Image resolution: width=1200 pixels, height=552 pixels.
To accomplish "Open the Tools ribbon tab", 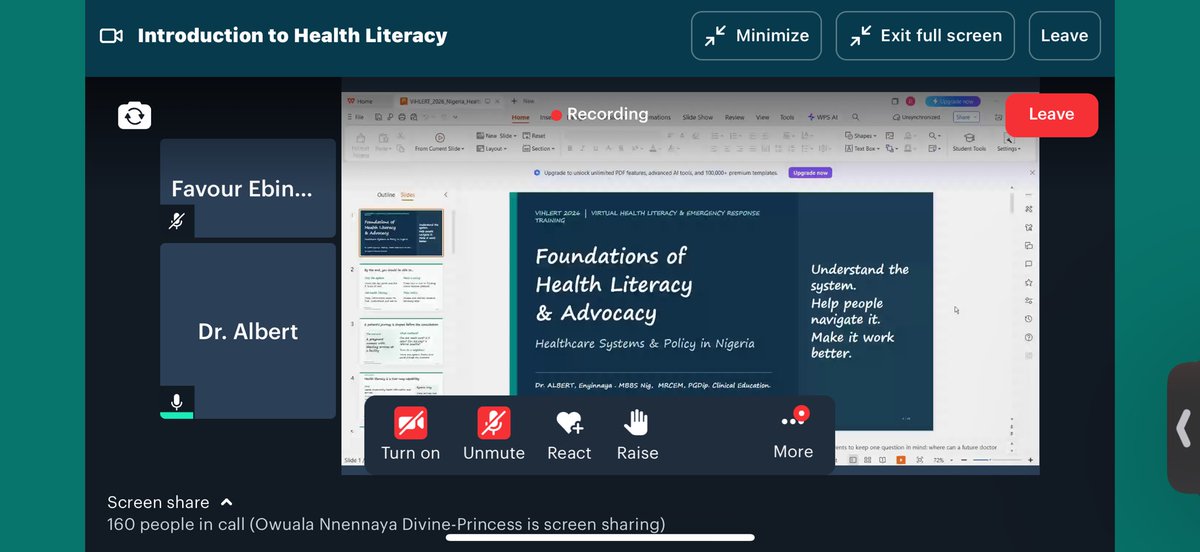I will coord(787,117).
